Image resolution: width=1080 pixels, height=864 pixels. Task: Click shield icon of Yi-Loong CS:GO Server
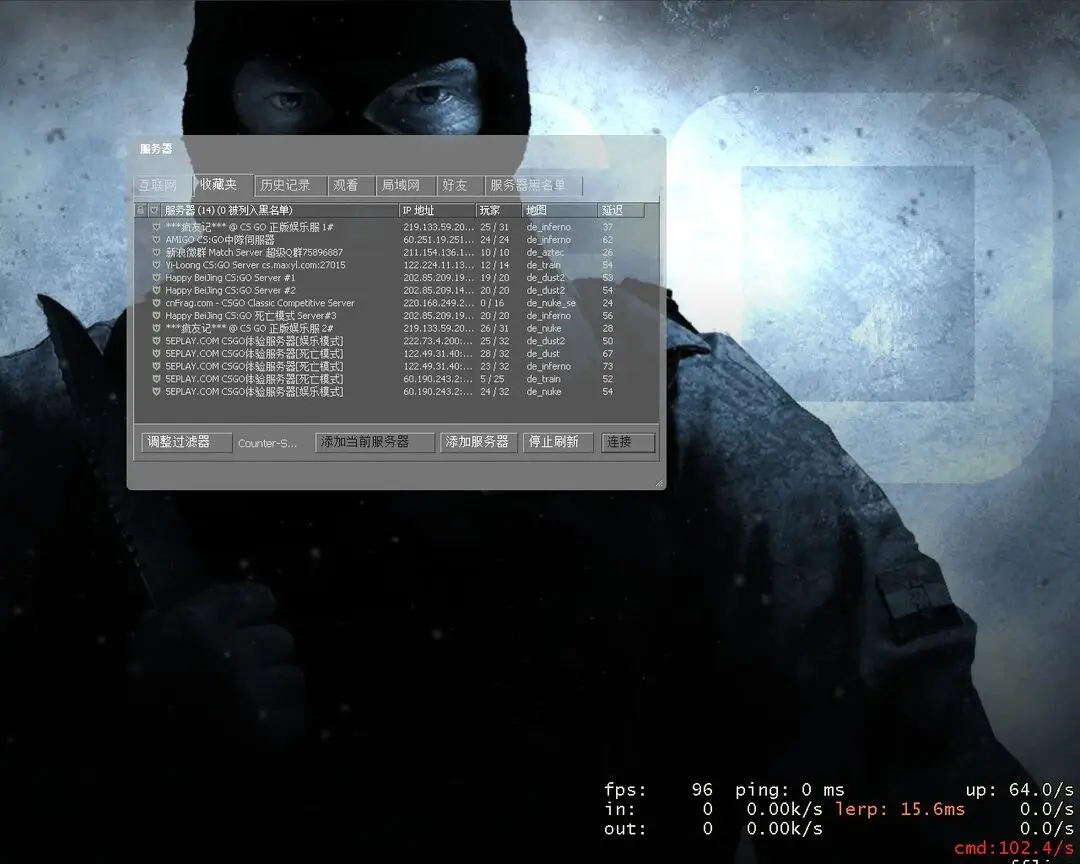tap(156, 265)
